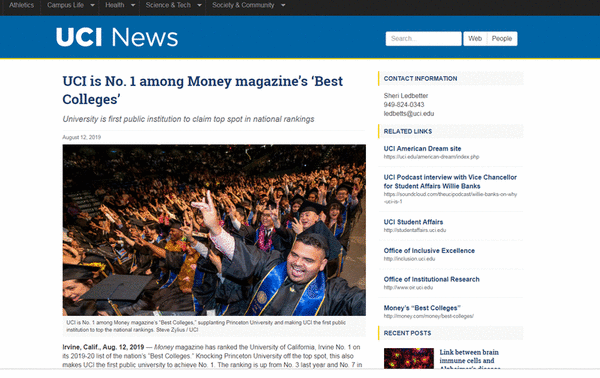Click the People search button
Viewport: 600px width, 378px height.
click(502, 39)
